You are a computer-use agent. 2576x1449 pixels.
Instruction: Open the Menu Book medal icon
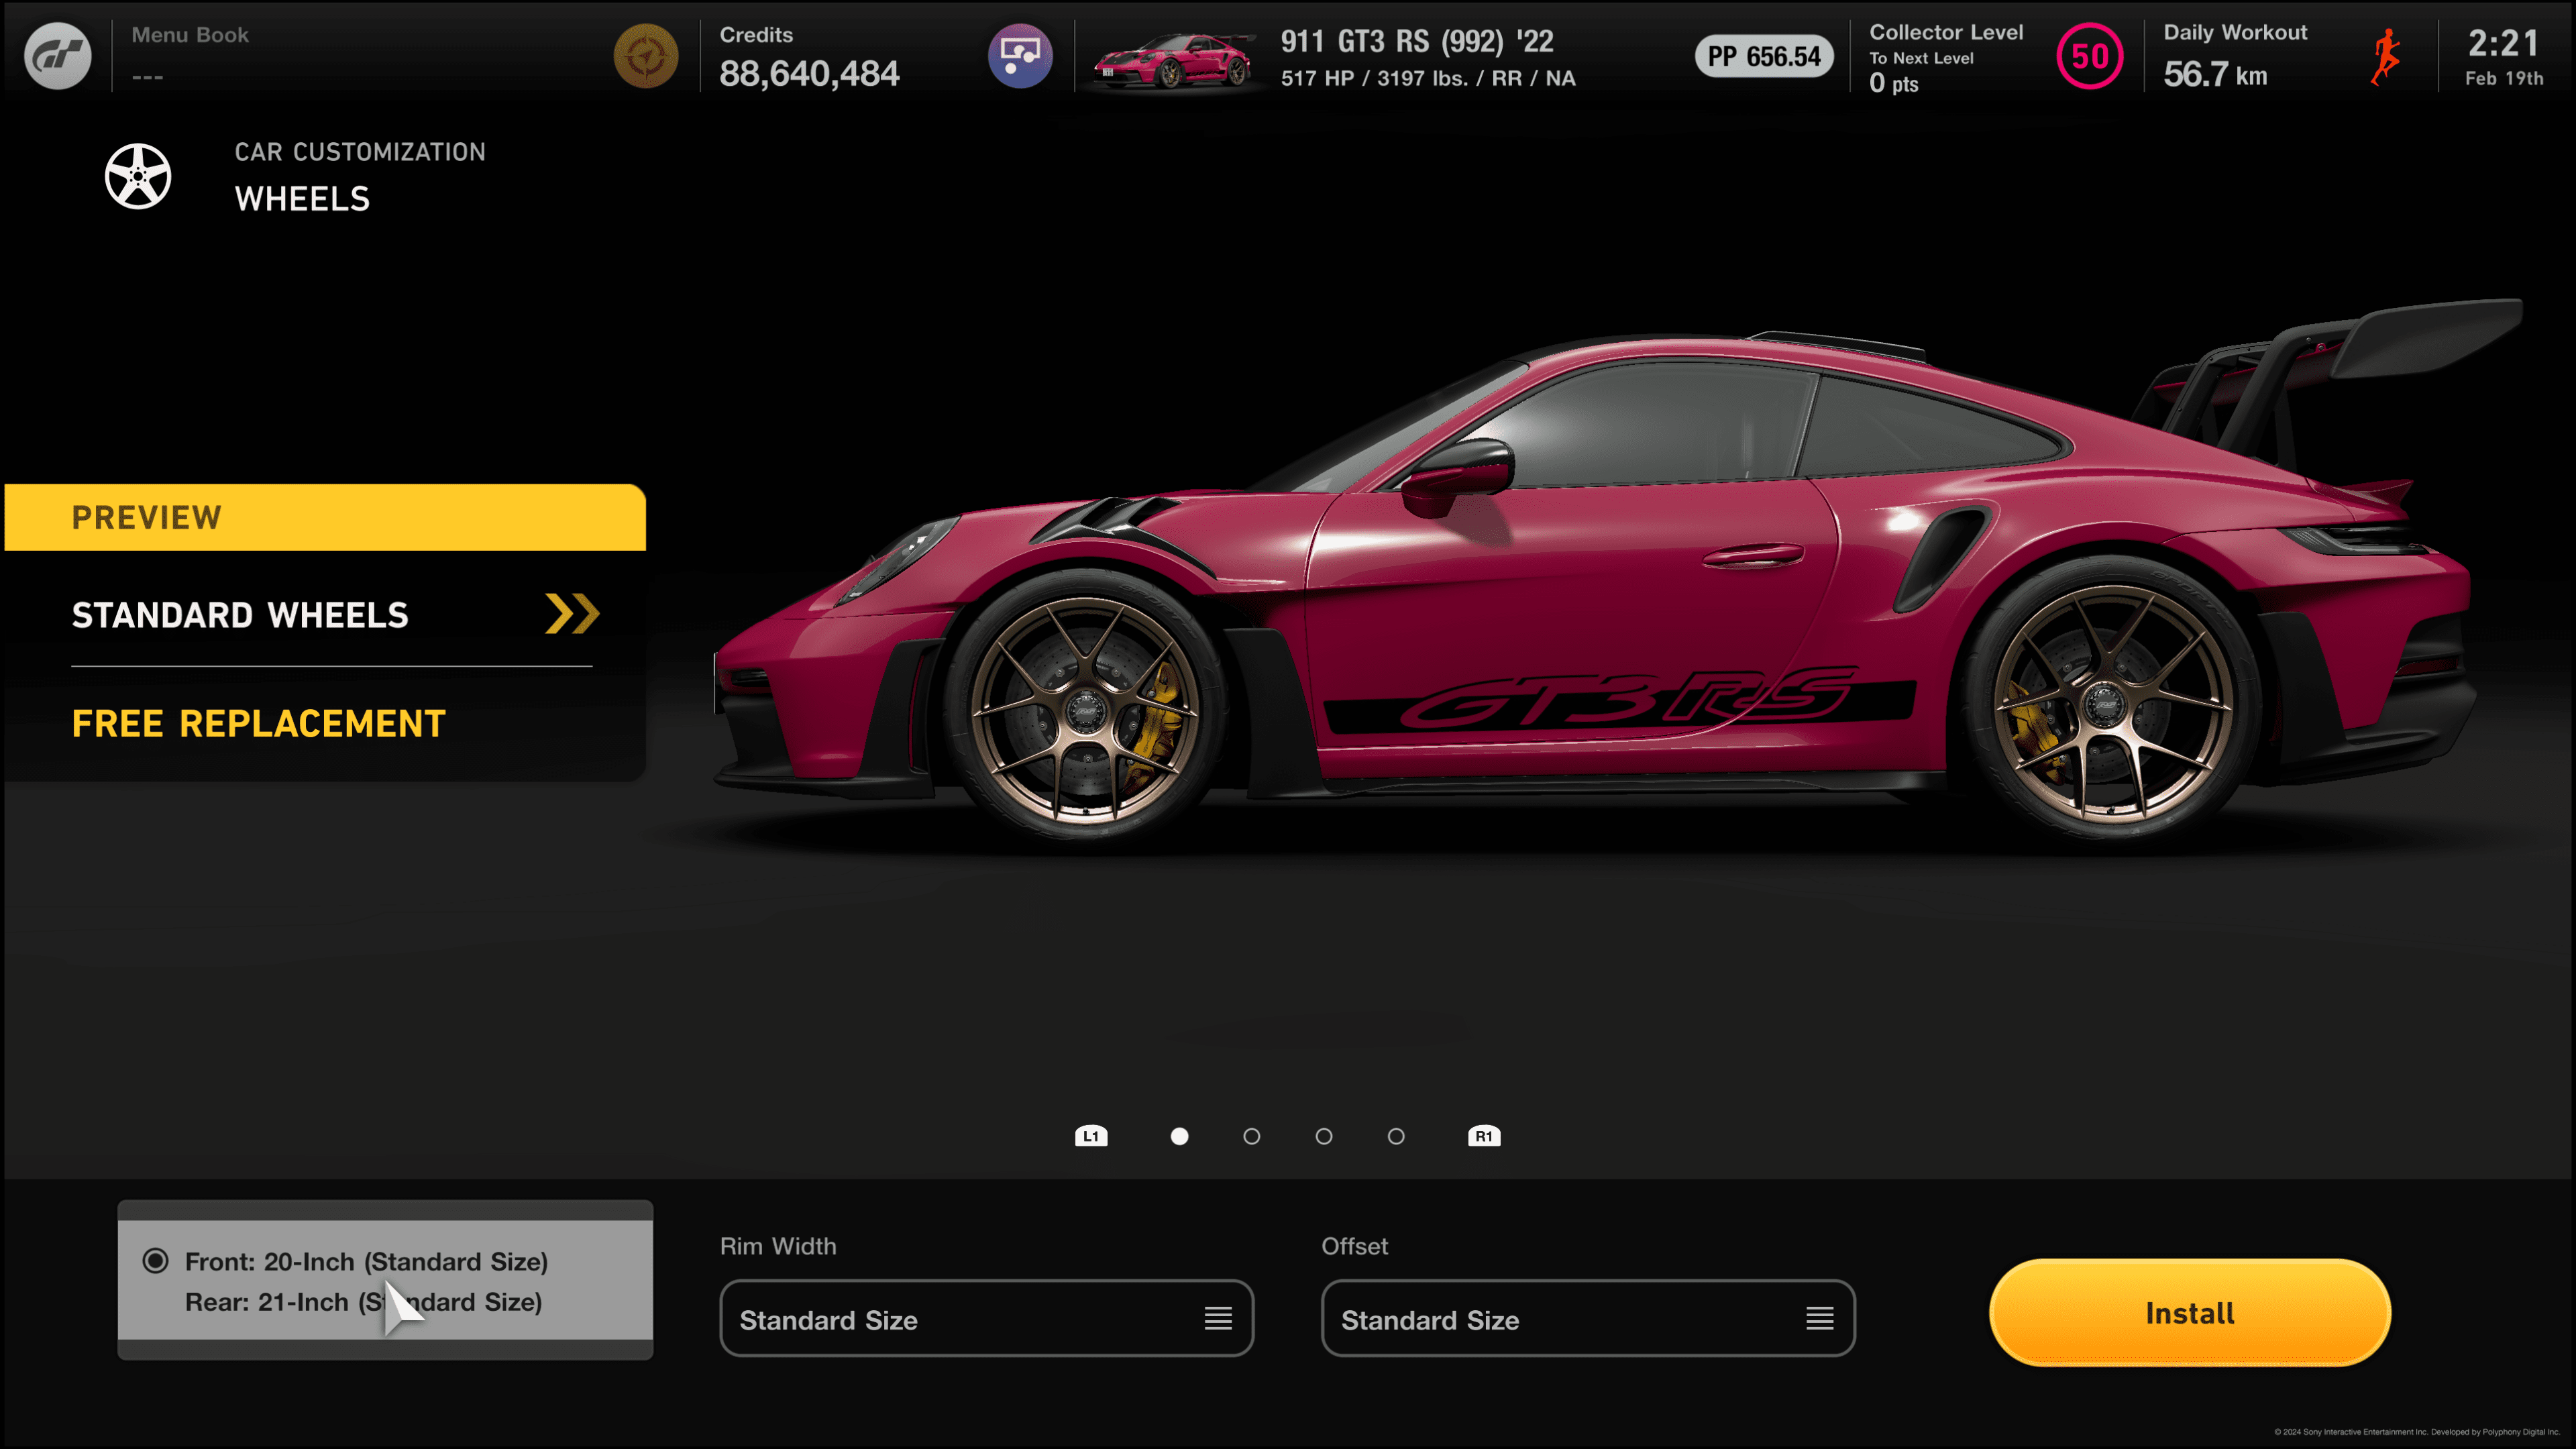(646, 56)
